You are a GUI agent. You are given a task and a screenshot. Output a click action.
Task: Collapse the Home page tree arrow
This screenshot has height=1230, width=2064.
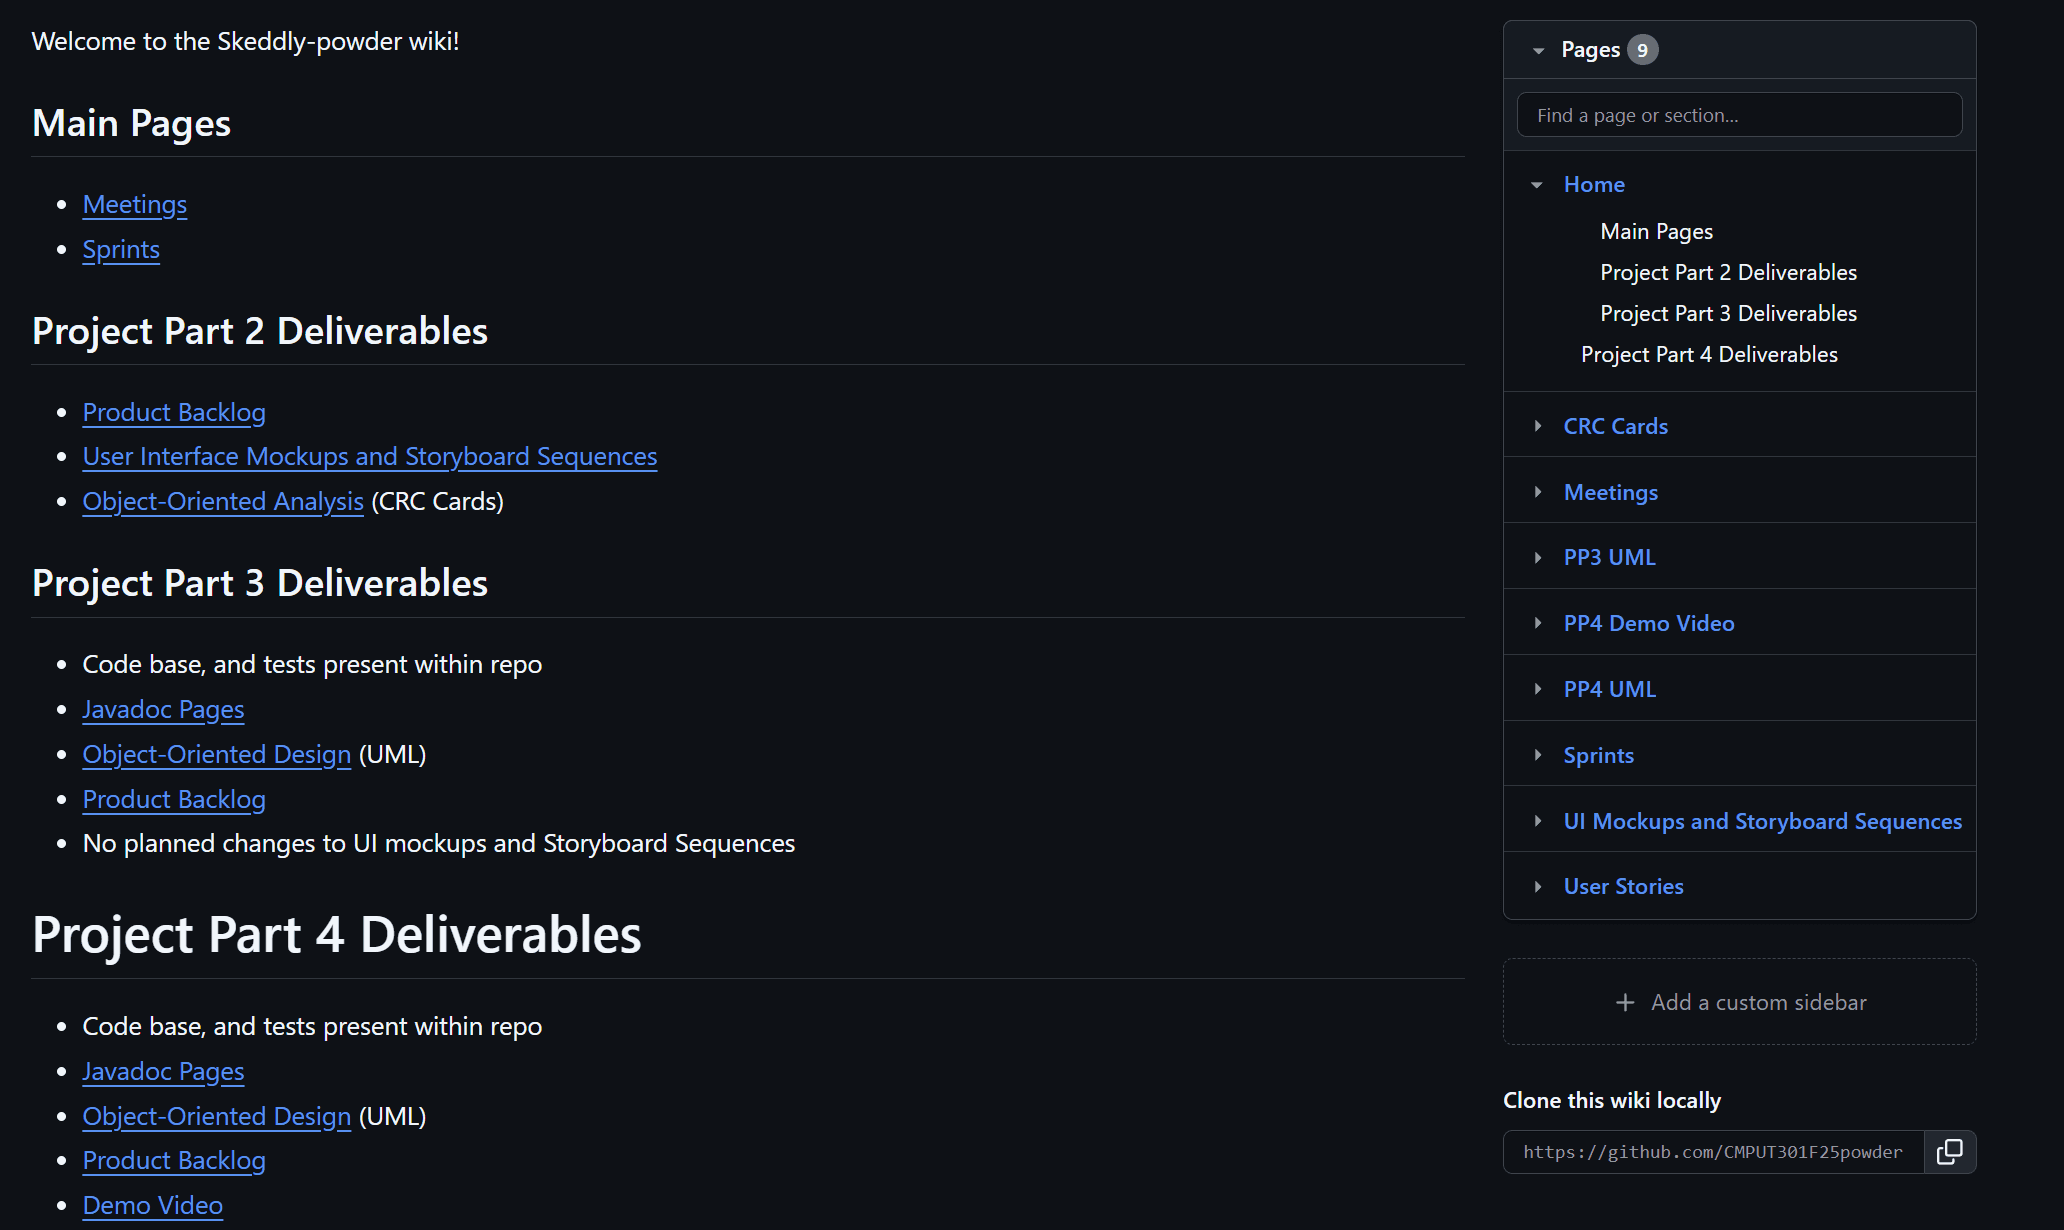(x=1537, y=185)
